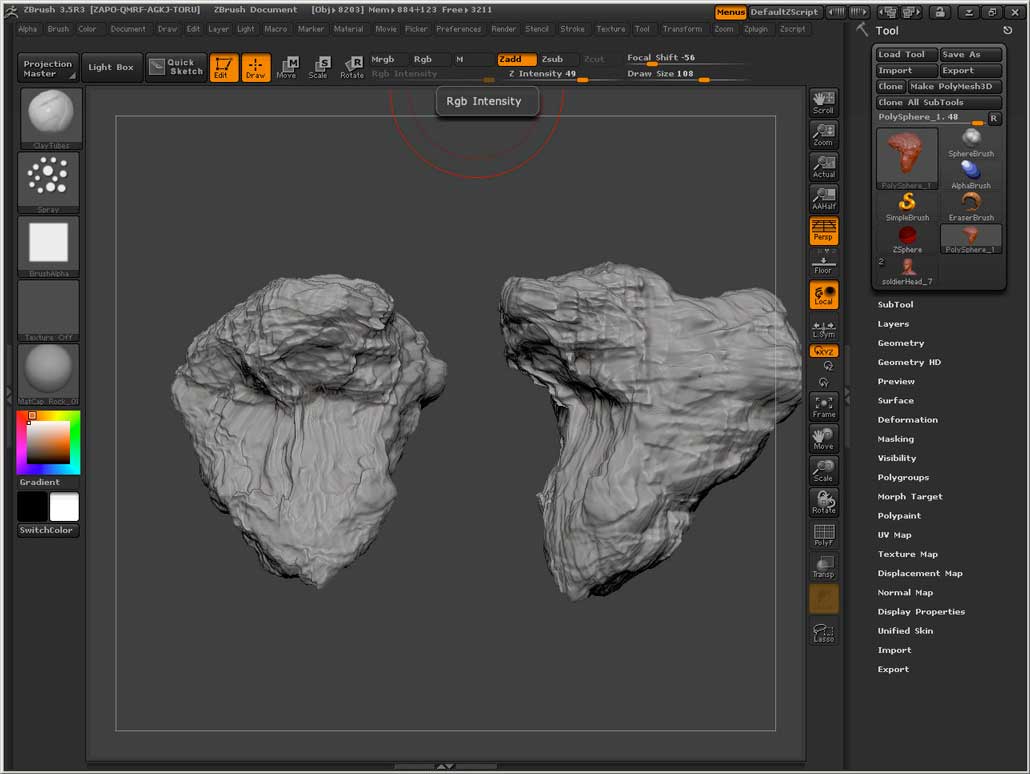
Task: Toggle Zsub sculpting mode
Action: [553, 59]
